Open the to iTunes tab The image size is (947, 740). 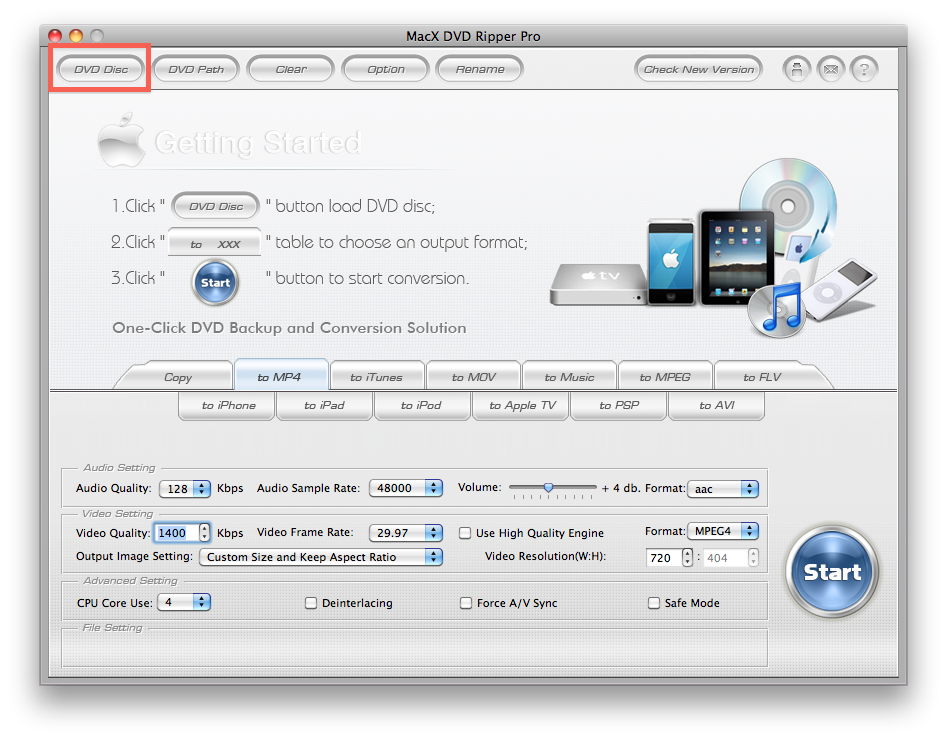click(x=376, y=377)
